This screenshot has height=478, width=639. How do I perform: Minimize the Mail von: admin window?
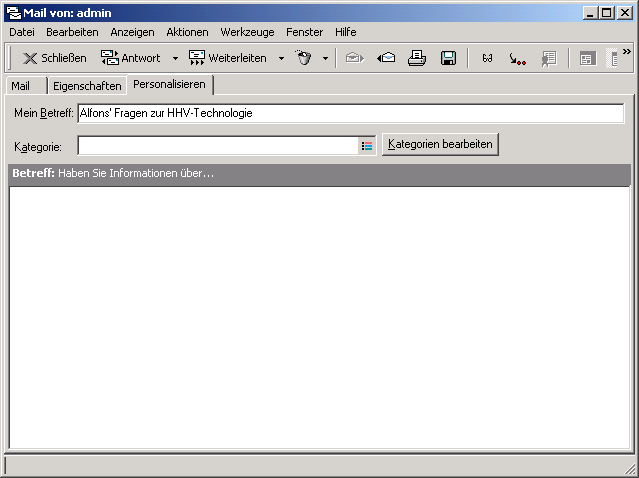pos(590,13)
